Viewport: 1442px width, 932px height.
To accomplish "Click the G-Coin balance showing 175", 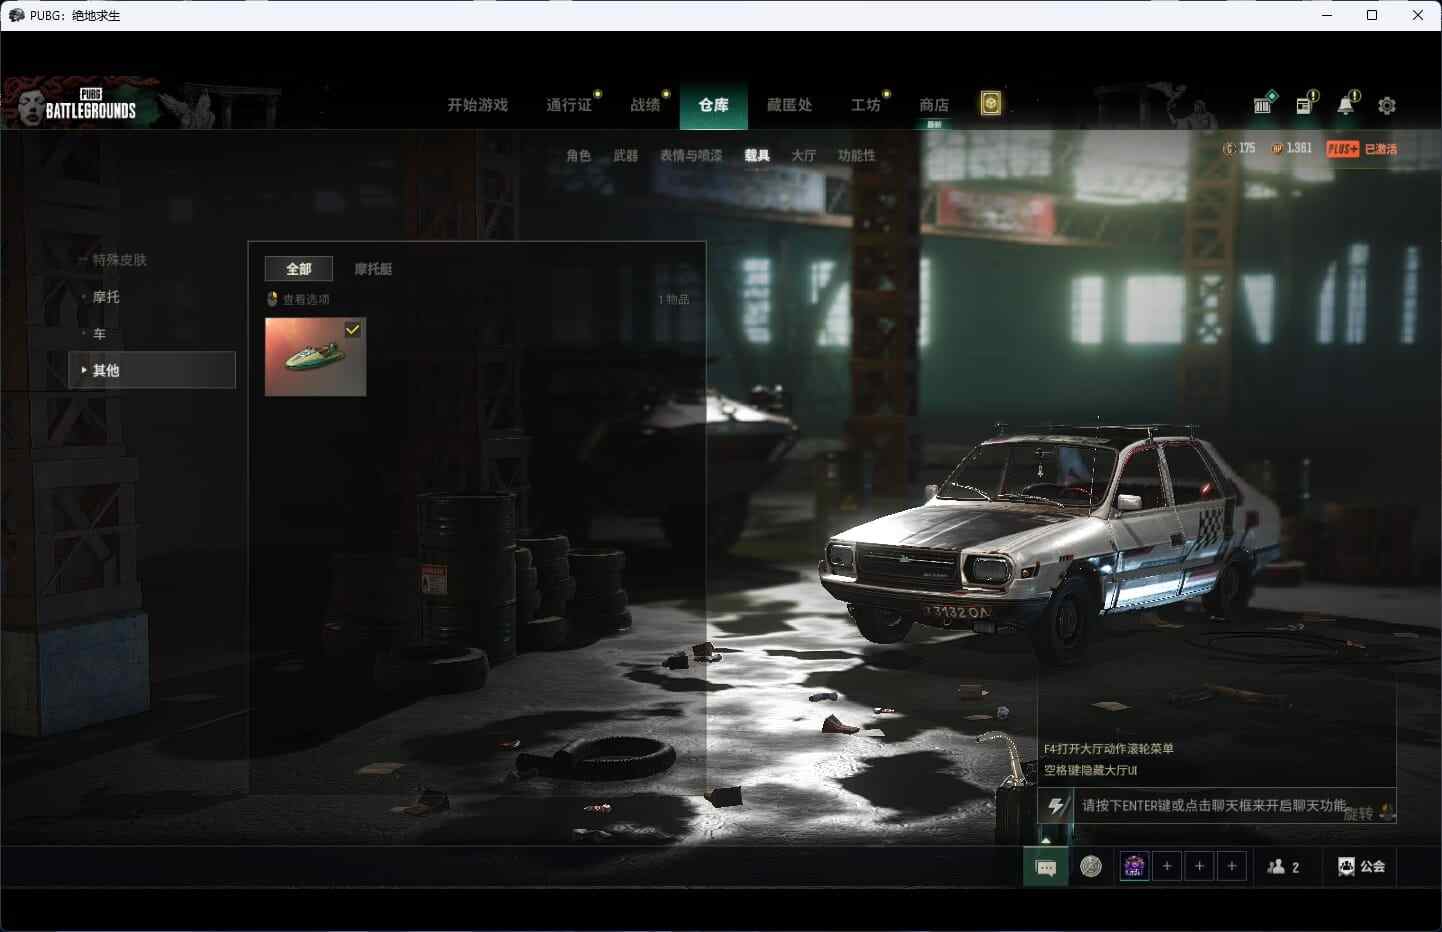I will [x=1239, y=148].
